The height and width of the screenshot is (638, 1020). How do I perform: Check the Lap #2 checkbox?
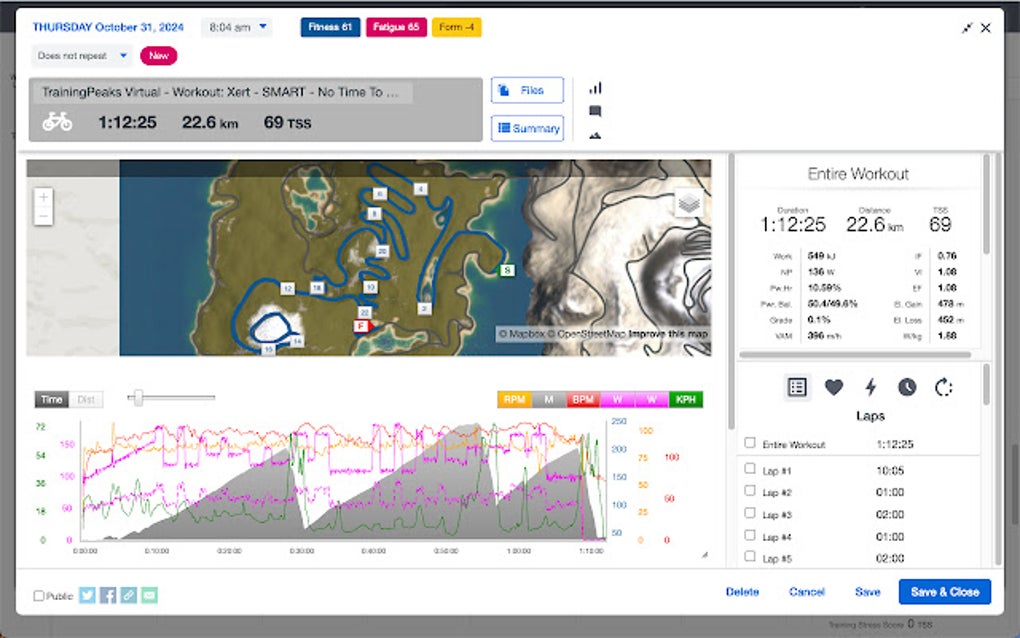pos(750,492)
